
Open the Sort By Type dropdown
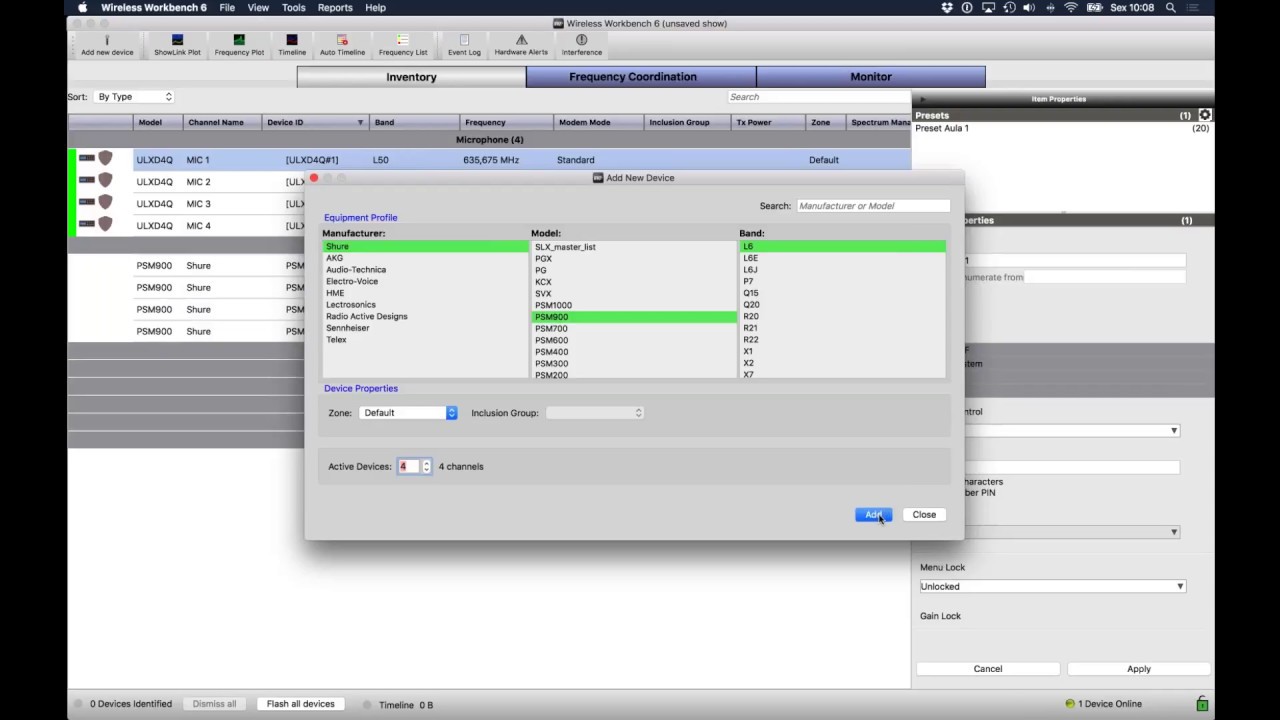pyautogui.click(x=134, y=97)
